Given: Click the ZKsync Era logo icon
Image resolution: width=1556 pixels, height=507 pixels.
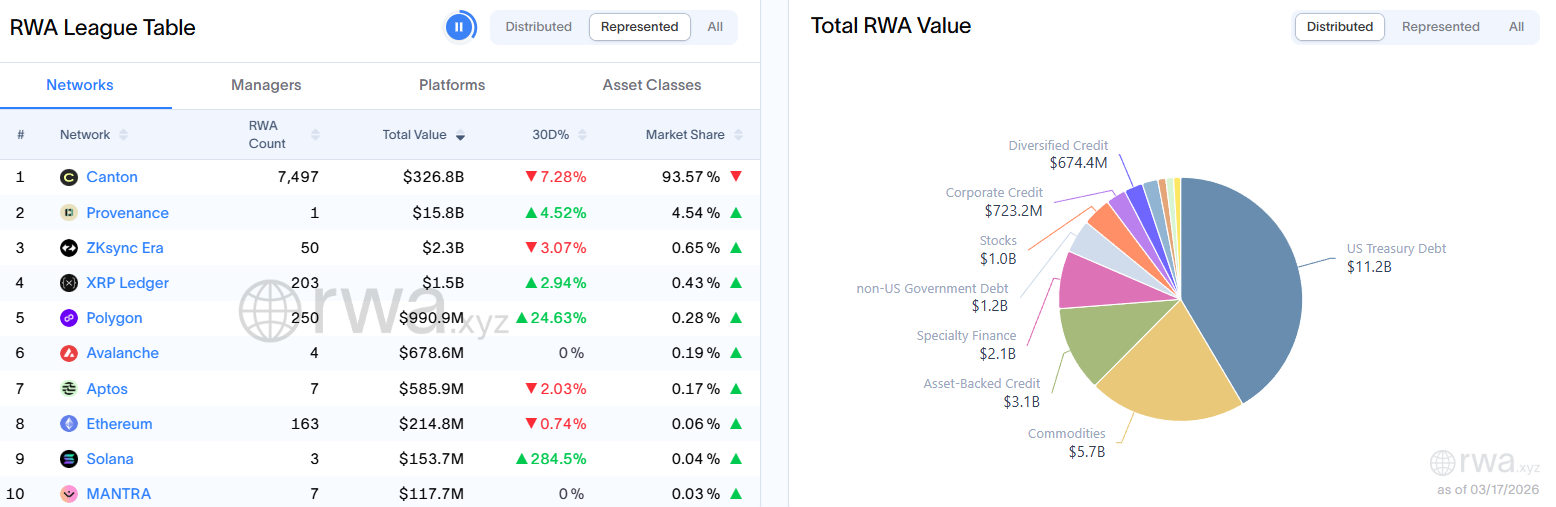Looking at the screenshot, I should pyautogui.click(x=69, y=248).
